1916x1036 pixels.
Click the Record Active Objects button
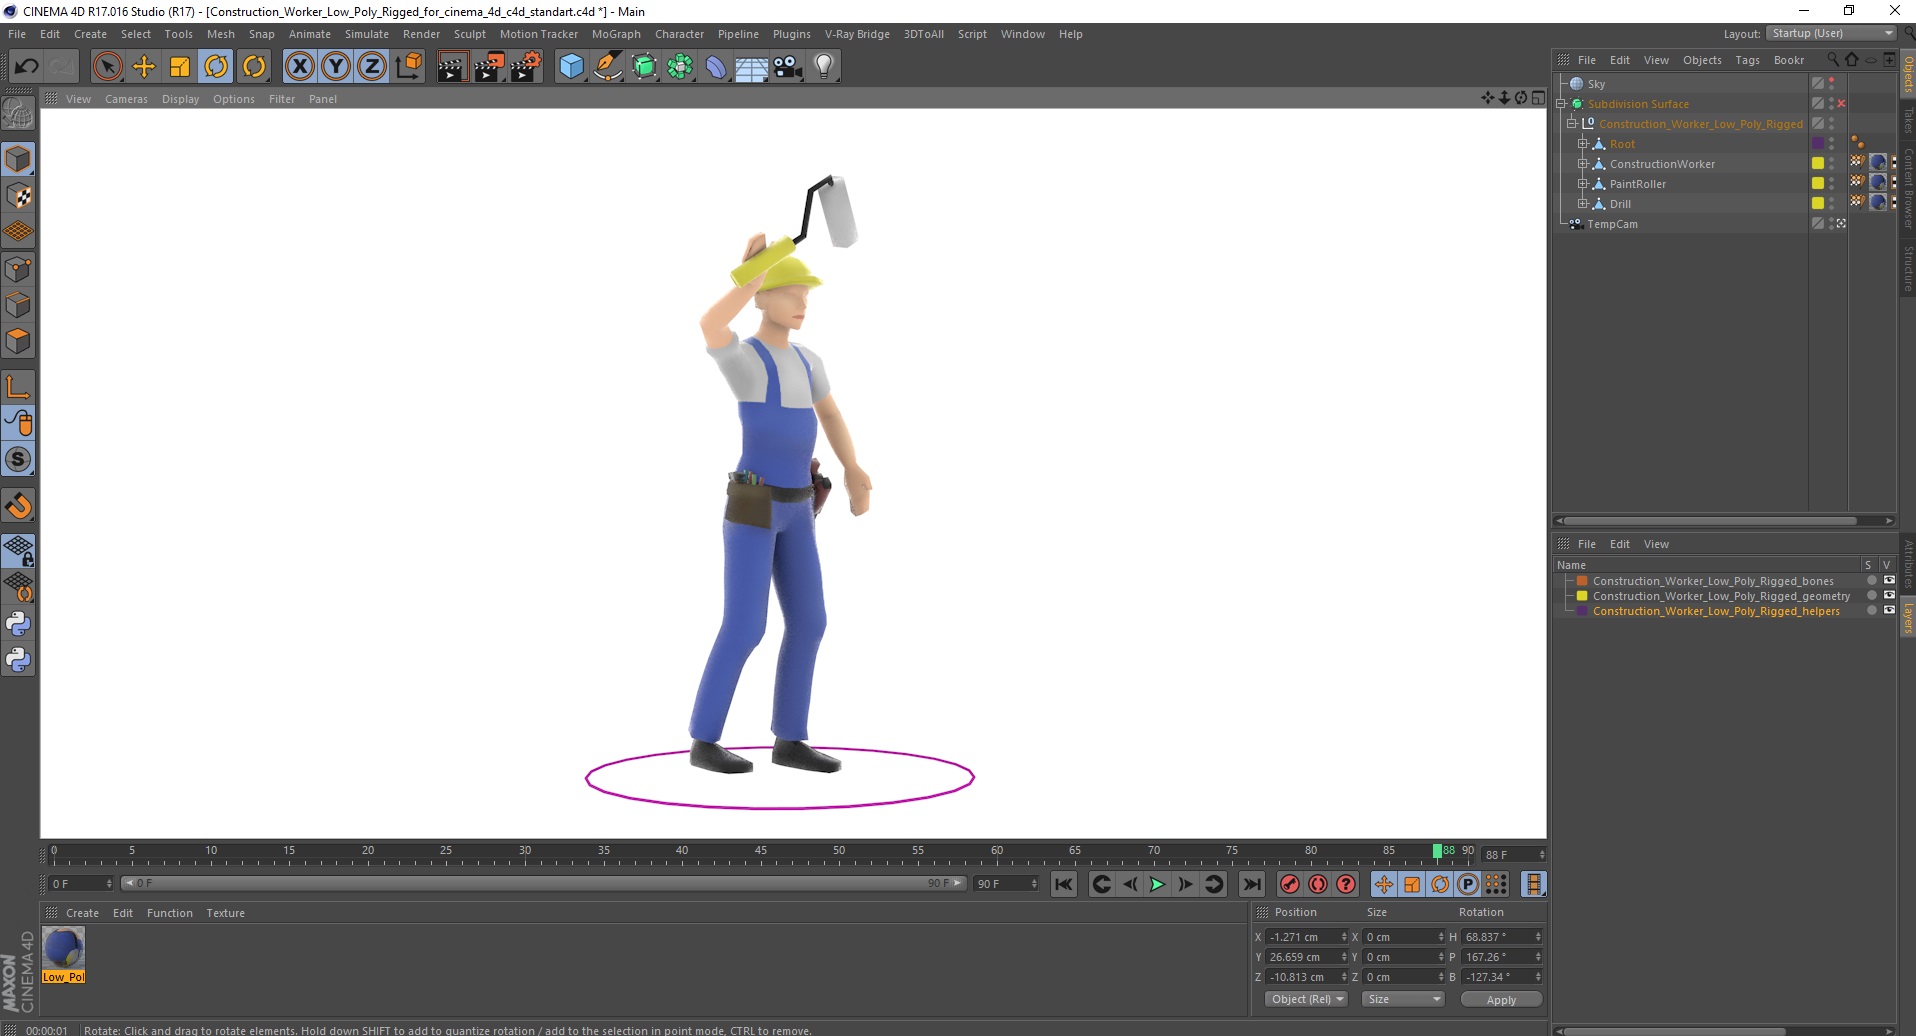[x=1290, y=884]
